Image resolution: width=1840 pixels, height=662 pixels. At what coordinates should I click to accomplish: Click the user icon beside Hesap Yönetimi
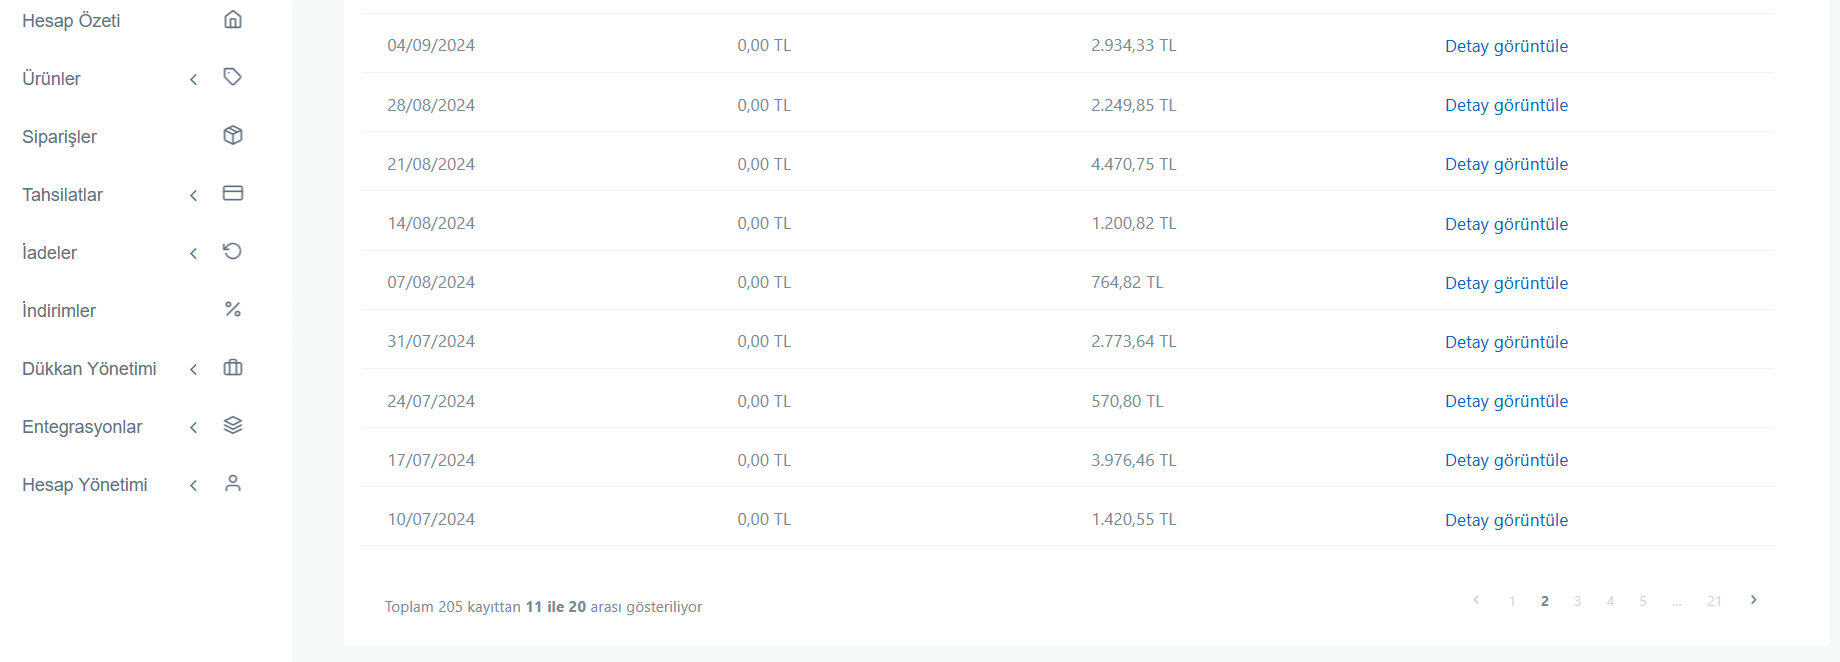coord(233,483)
